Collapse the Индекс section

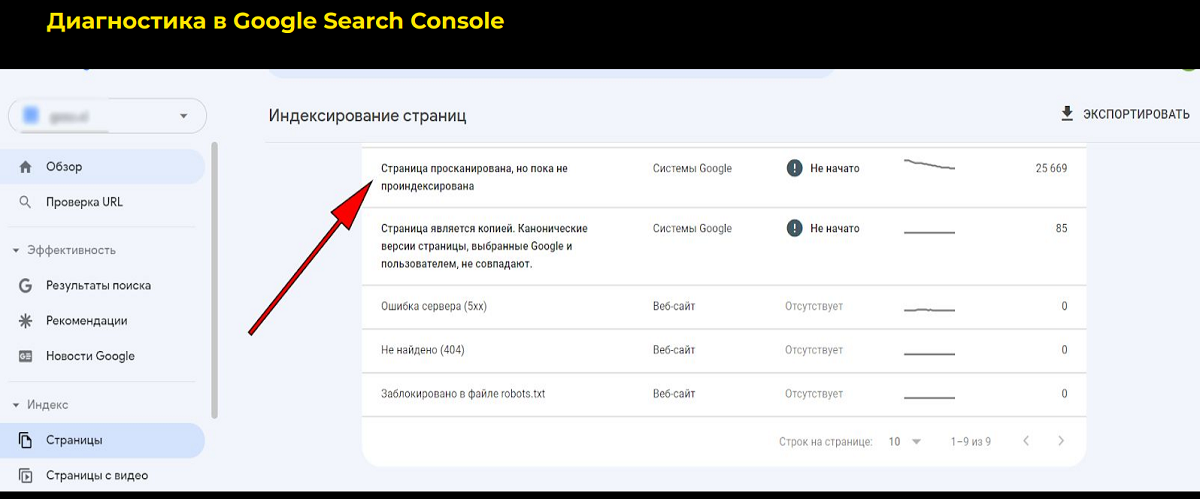[x=17, y=405]
